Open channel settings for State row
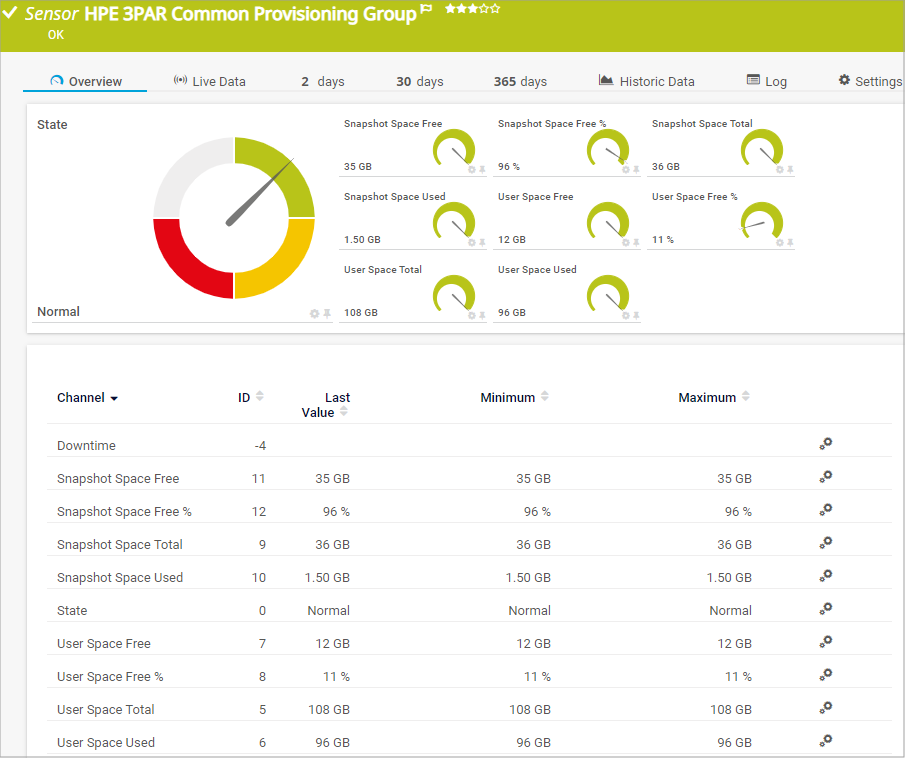Viewport: 905px width, 758px height. coord(825,610)
